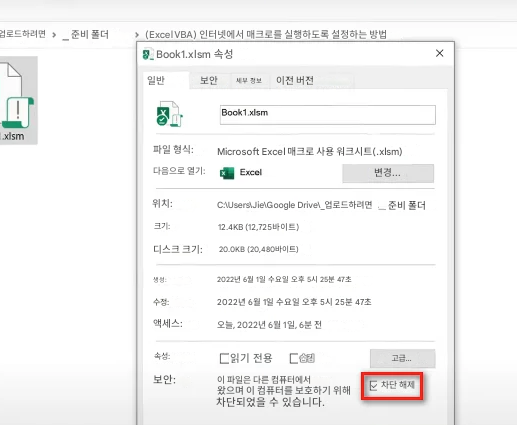
Task: Expand chevron after 업로드하려면 breadcrumb
Action: point(54,35)
